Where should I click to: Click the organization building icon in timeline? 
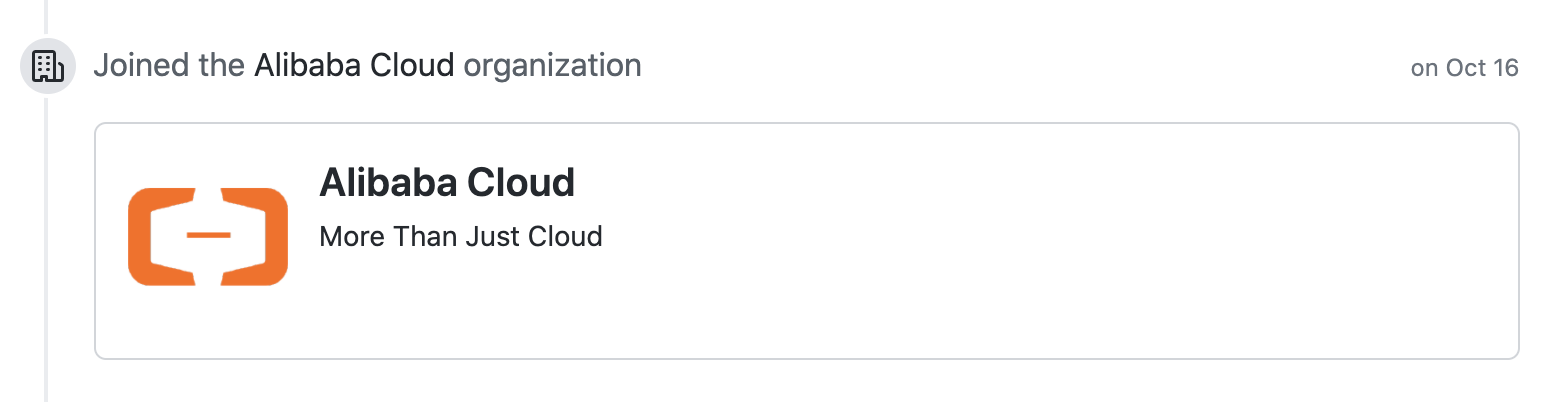48,66
